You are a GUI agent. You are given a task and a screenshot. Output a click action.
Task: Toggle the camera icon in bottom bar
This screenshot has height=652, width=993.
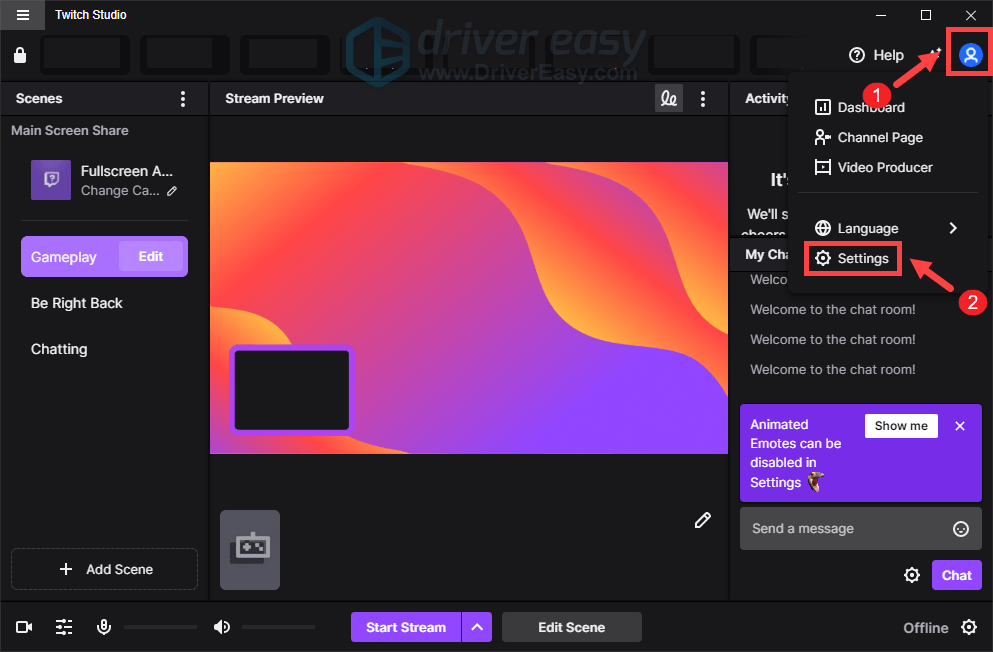pos(24,627)
